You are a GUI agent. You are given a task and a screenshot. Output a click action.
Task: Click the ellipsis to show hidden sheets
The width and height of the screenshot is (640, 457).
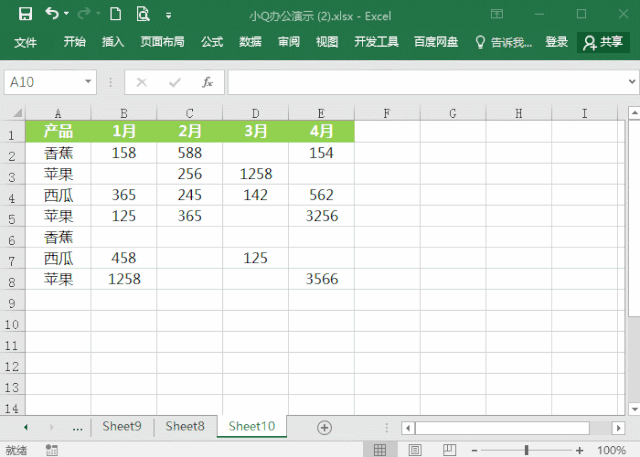77,428
